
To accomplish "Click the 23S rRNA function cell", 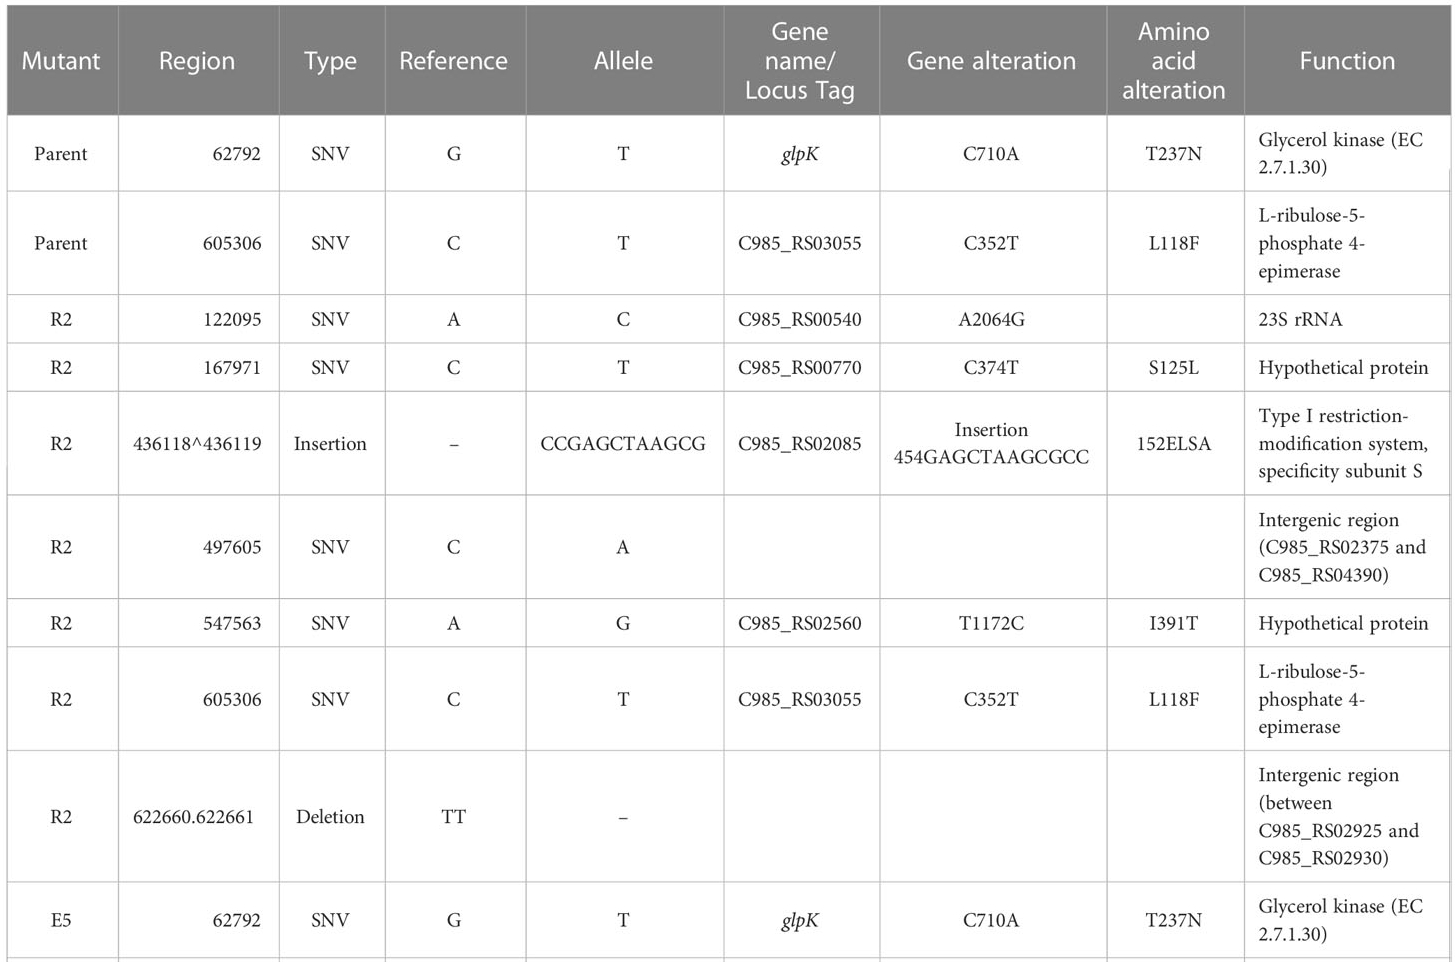I will coord(1300,319).
